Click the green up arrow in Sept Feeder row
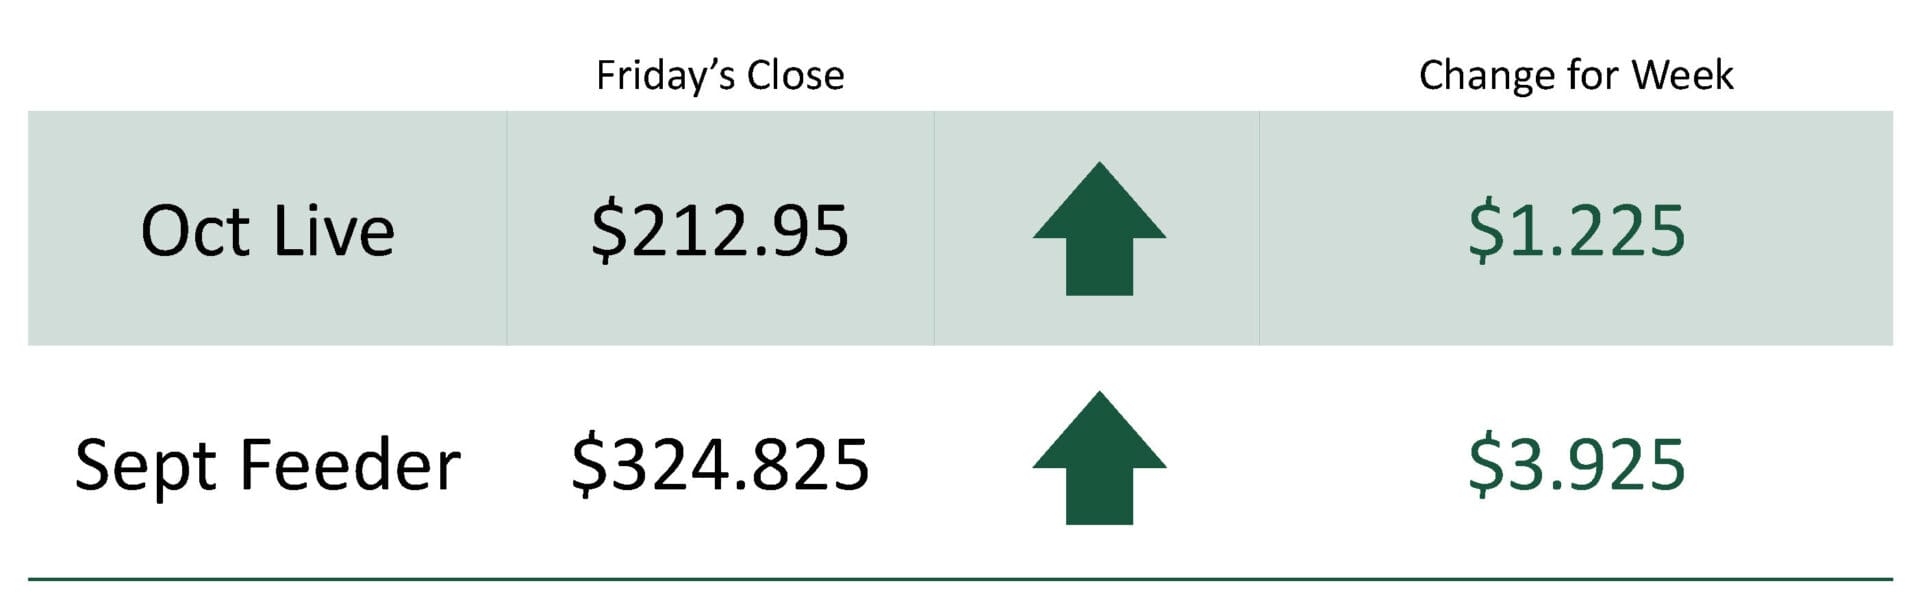Screen dimensions: 1920x603 [1099, 458]
